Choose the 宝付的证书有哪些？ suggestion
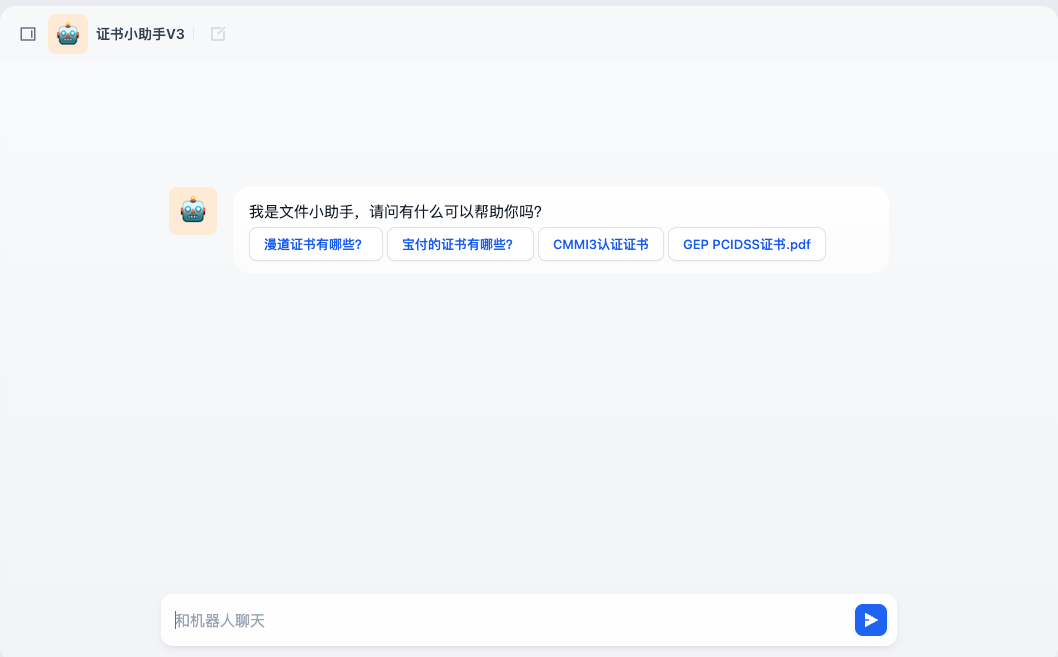1058x657 pixels. [x=459, y=244]
